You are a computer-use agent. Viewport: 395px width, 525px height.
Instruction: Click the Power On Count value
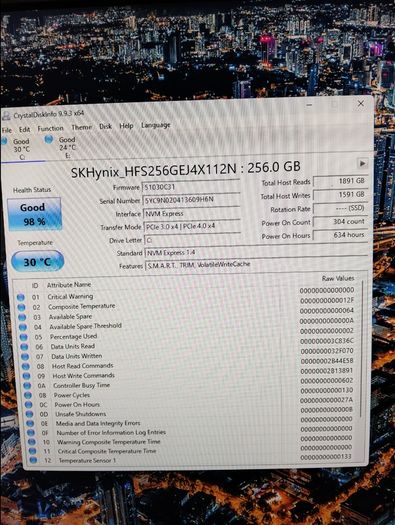click(x=340, y=222)
